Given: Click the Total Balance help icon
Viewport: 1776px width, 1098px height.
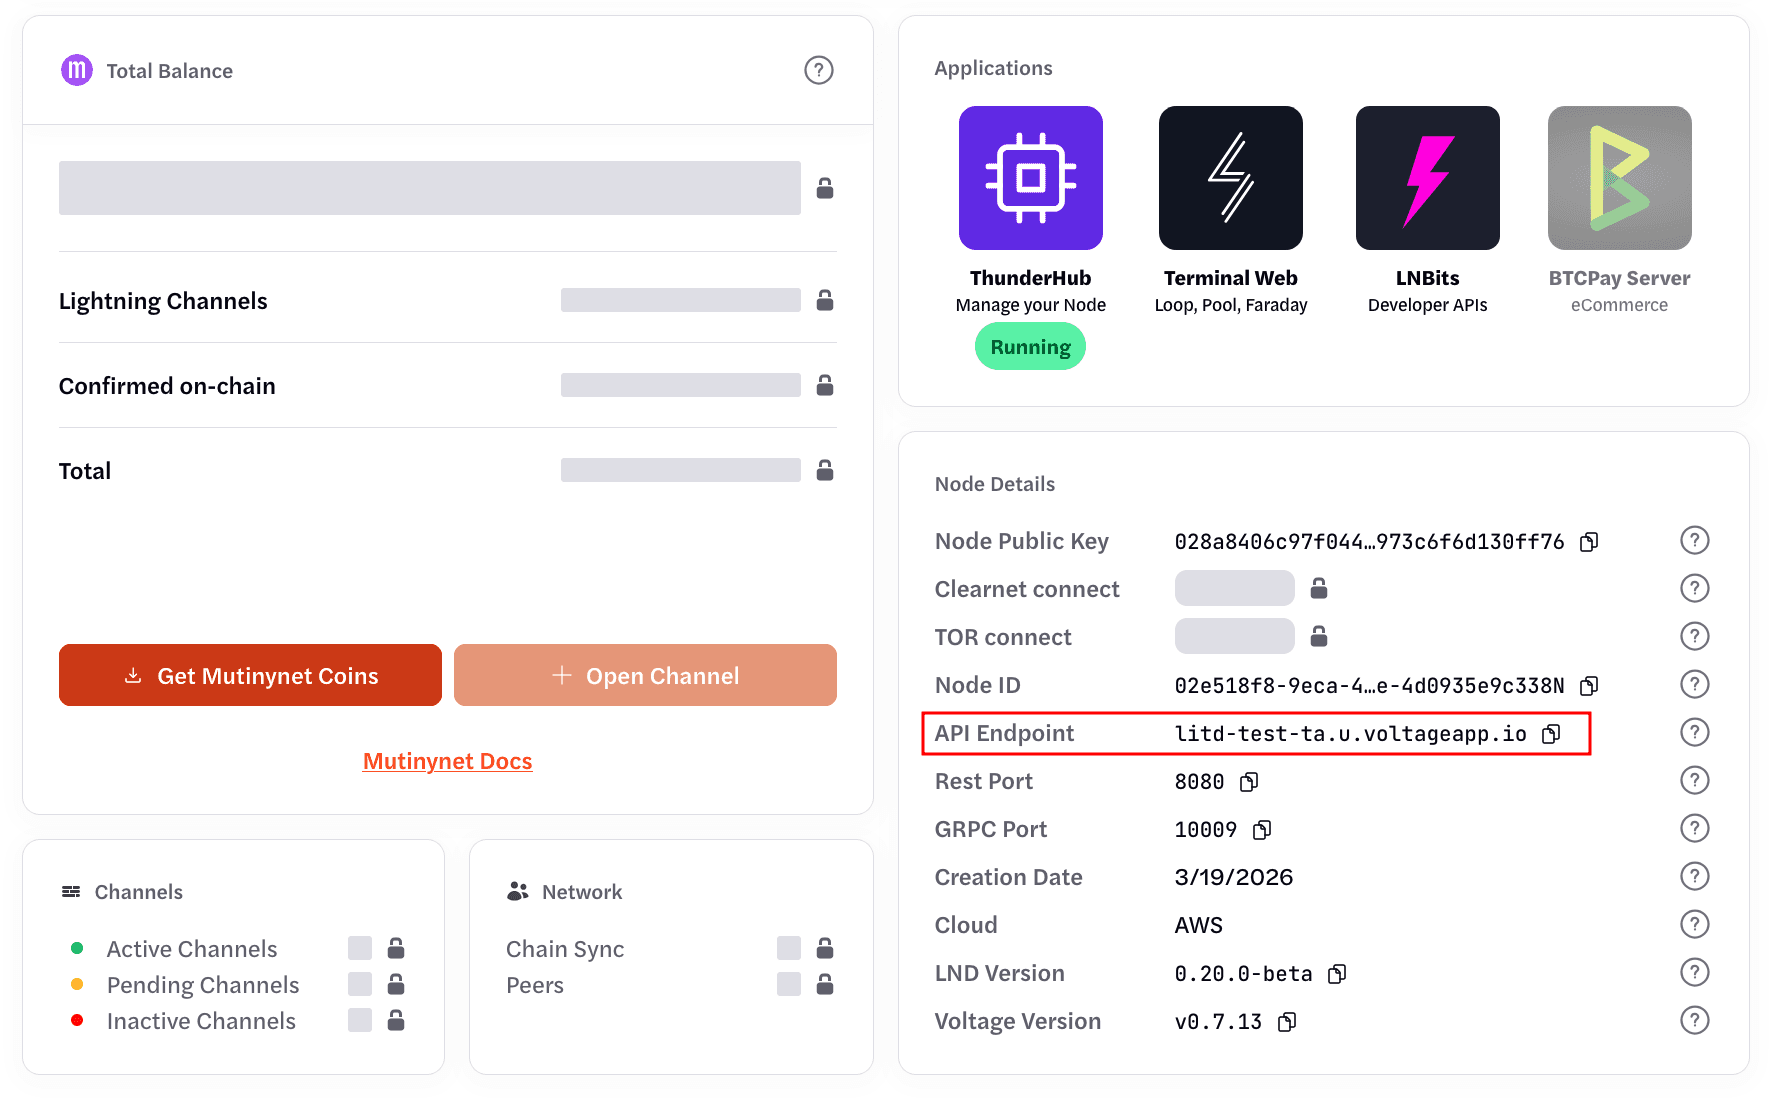Looking at the screenshot, I should [x=818, y=70].
